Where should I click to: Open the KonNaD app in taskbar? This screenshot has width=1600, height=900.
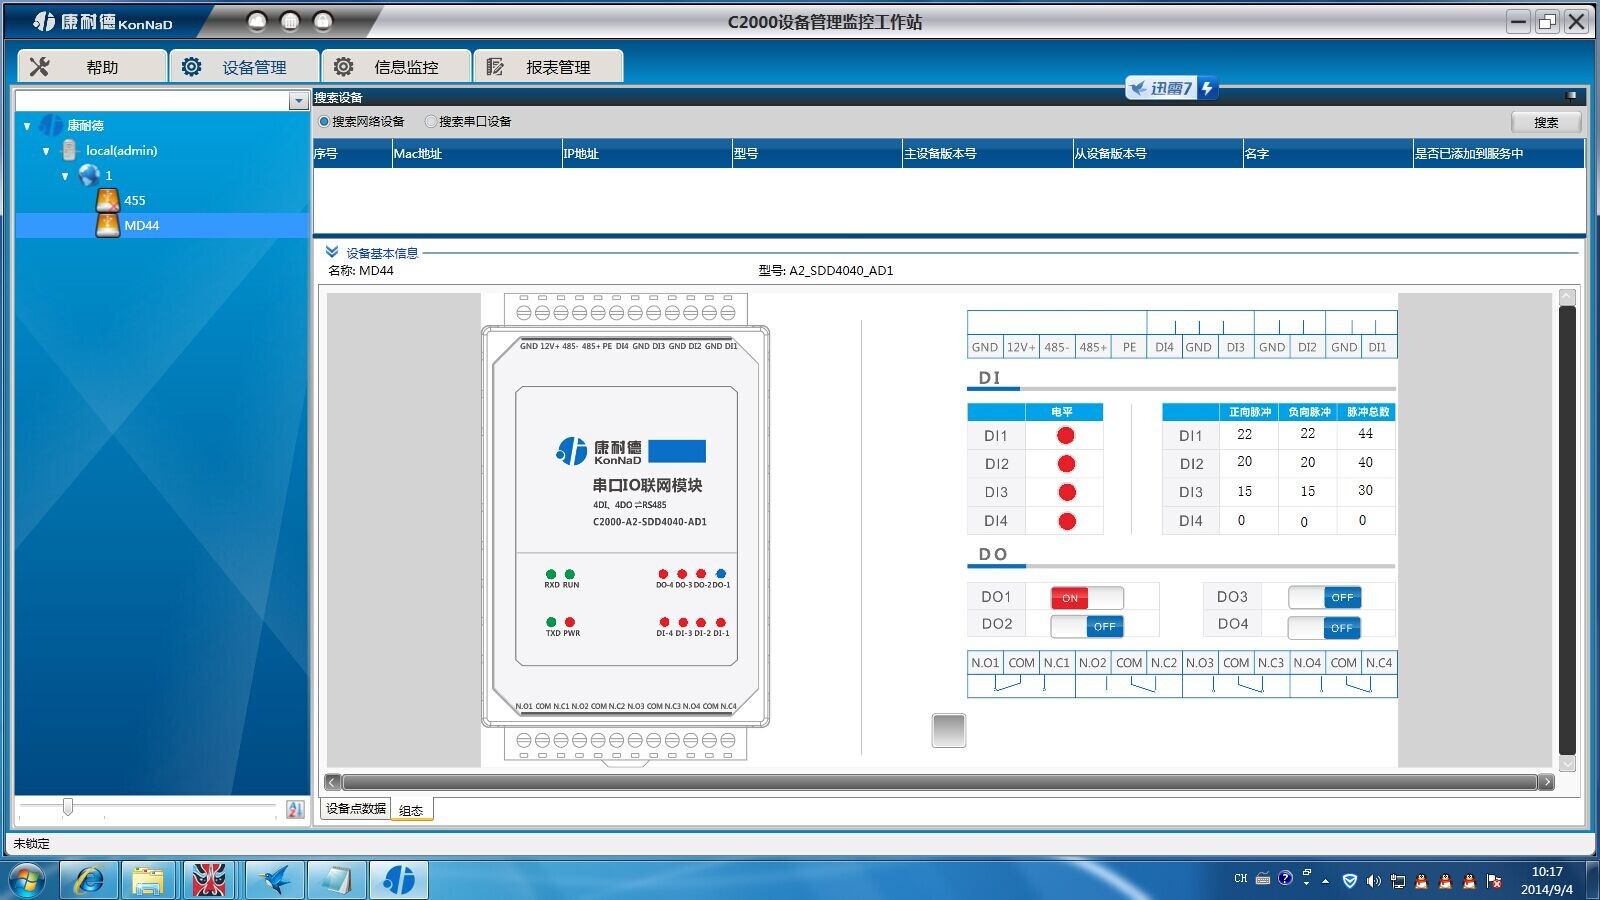399,880
